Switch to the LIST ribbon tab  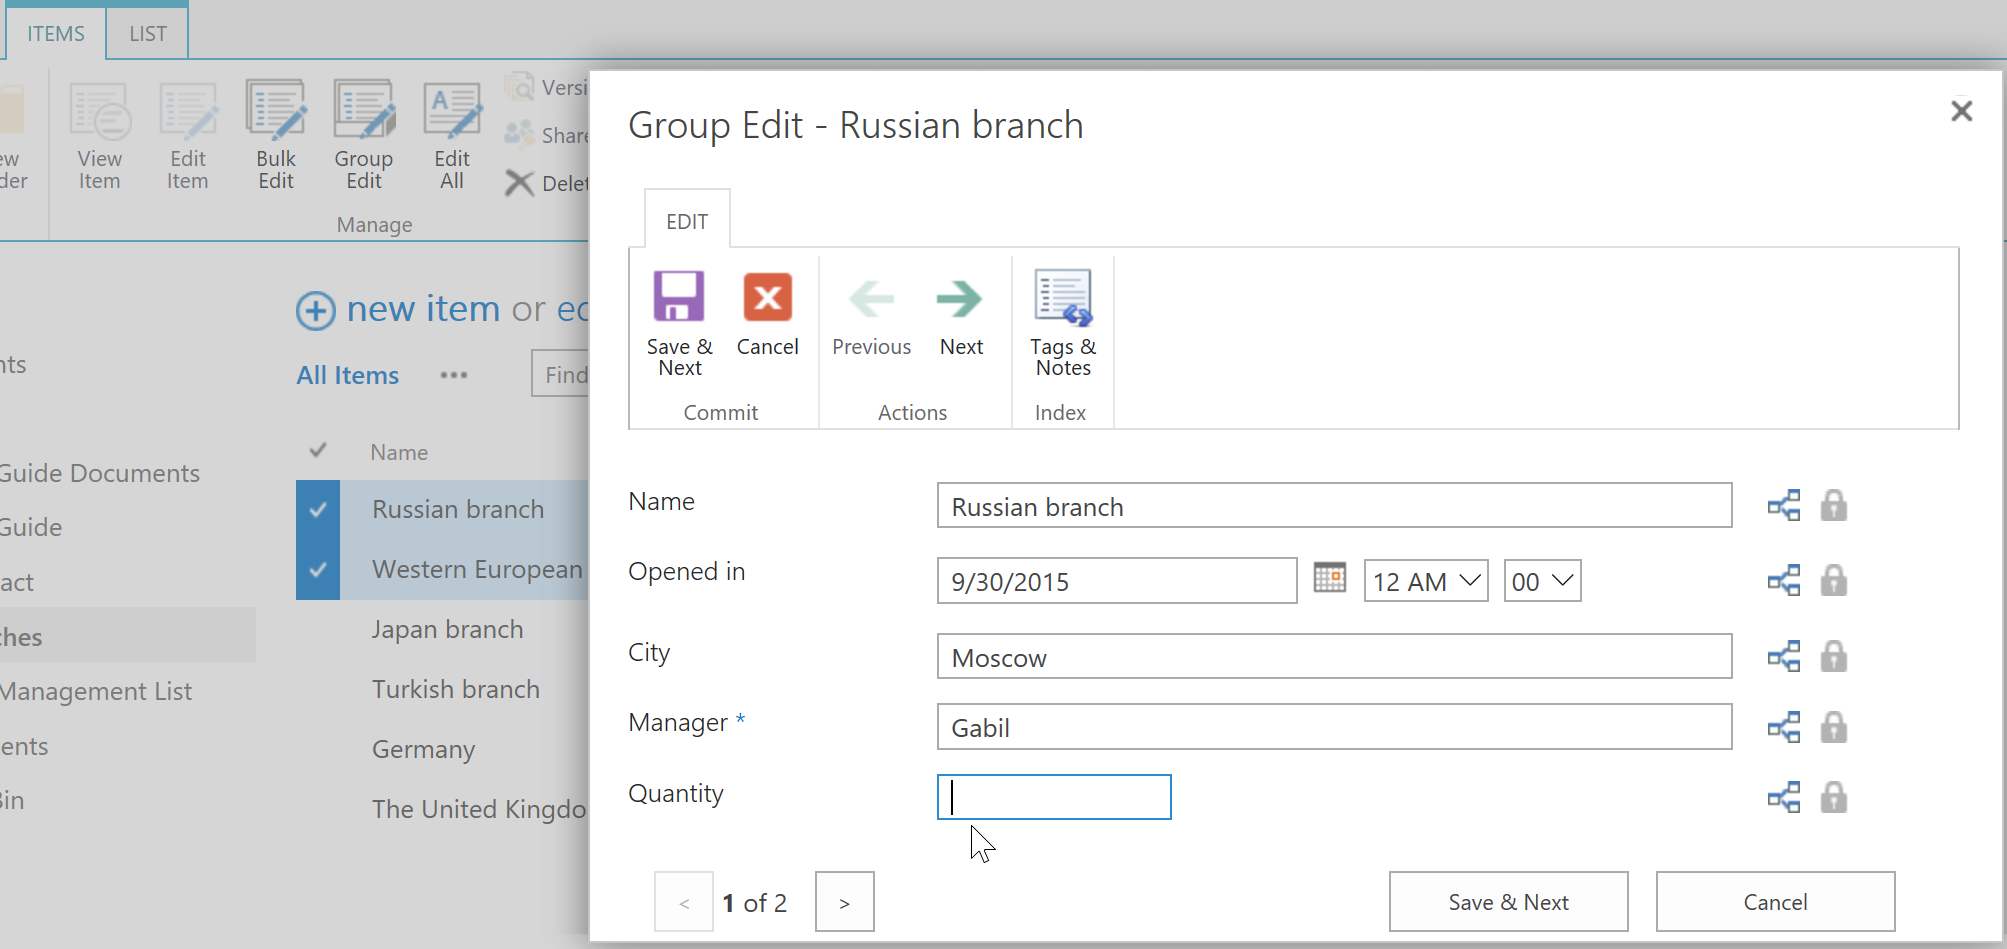tap(148, 34)
